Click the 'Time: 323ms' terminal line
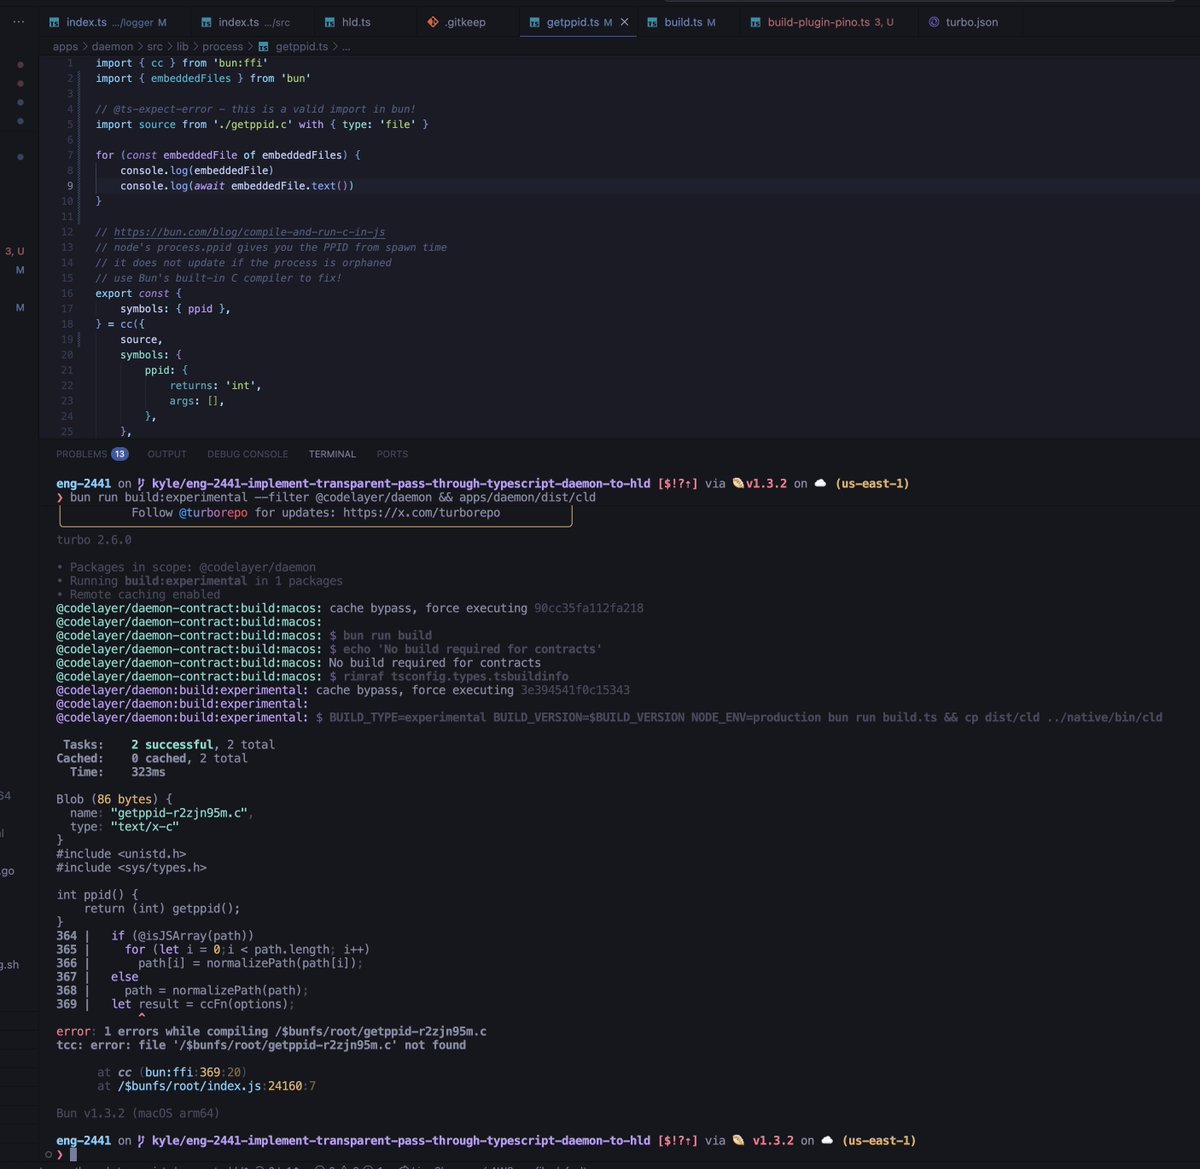 click(x=118, y=772)
